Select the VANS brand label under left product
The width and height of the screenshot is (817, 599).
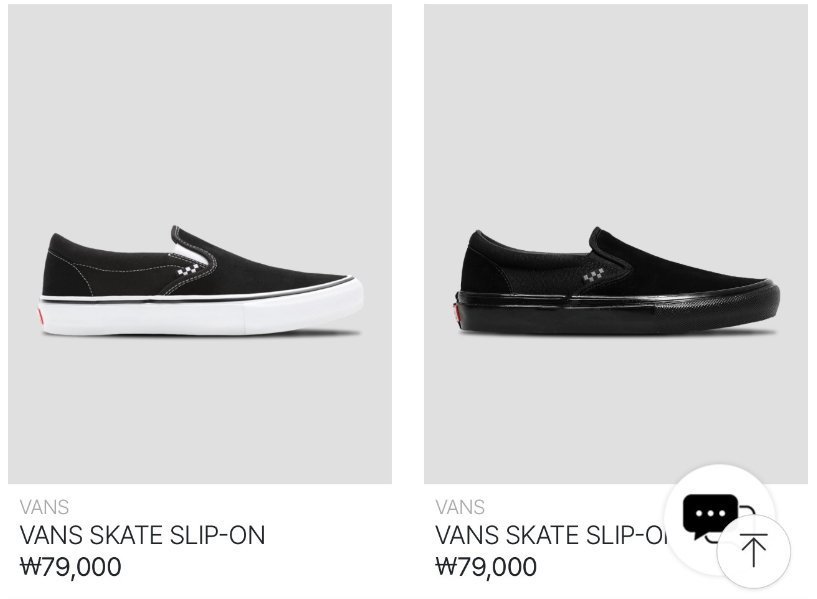click(44, 507)
